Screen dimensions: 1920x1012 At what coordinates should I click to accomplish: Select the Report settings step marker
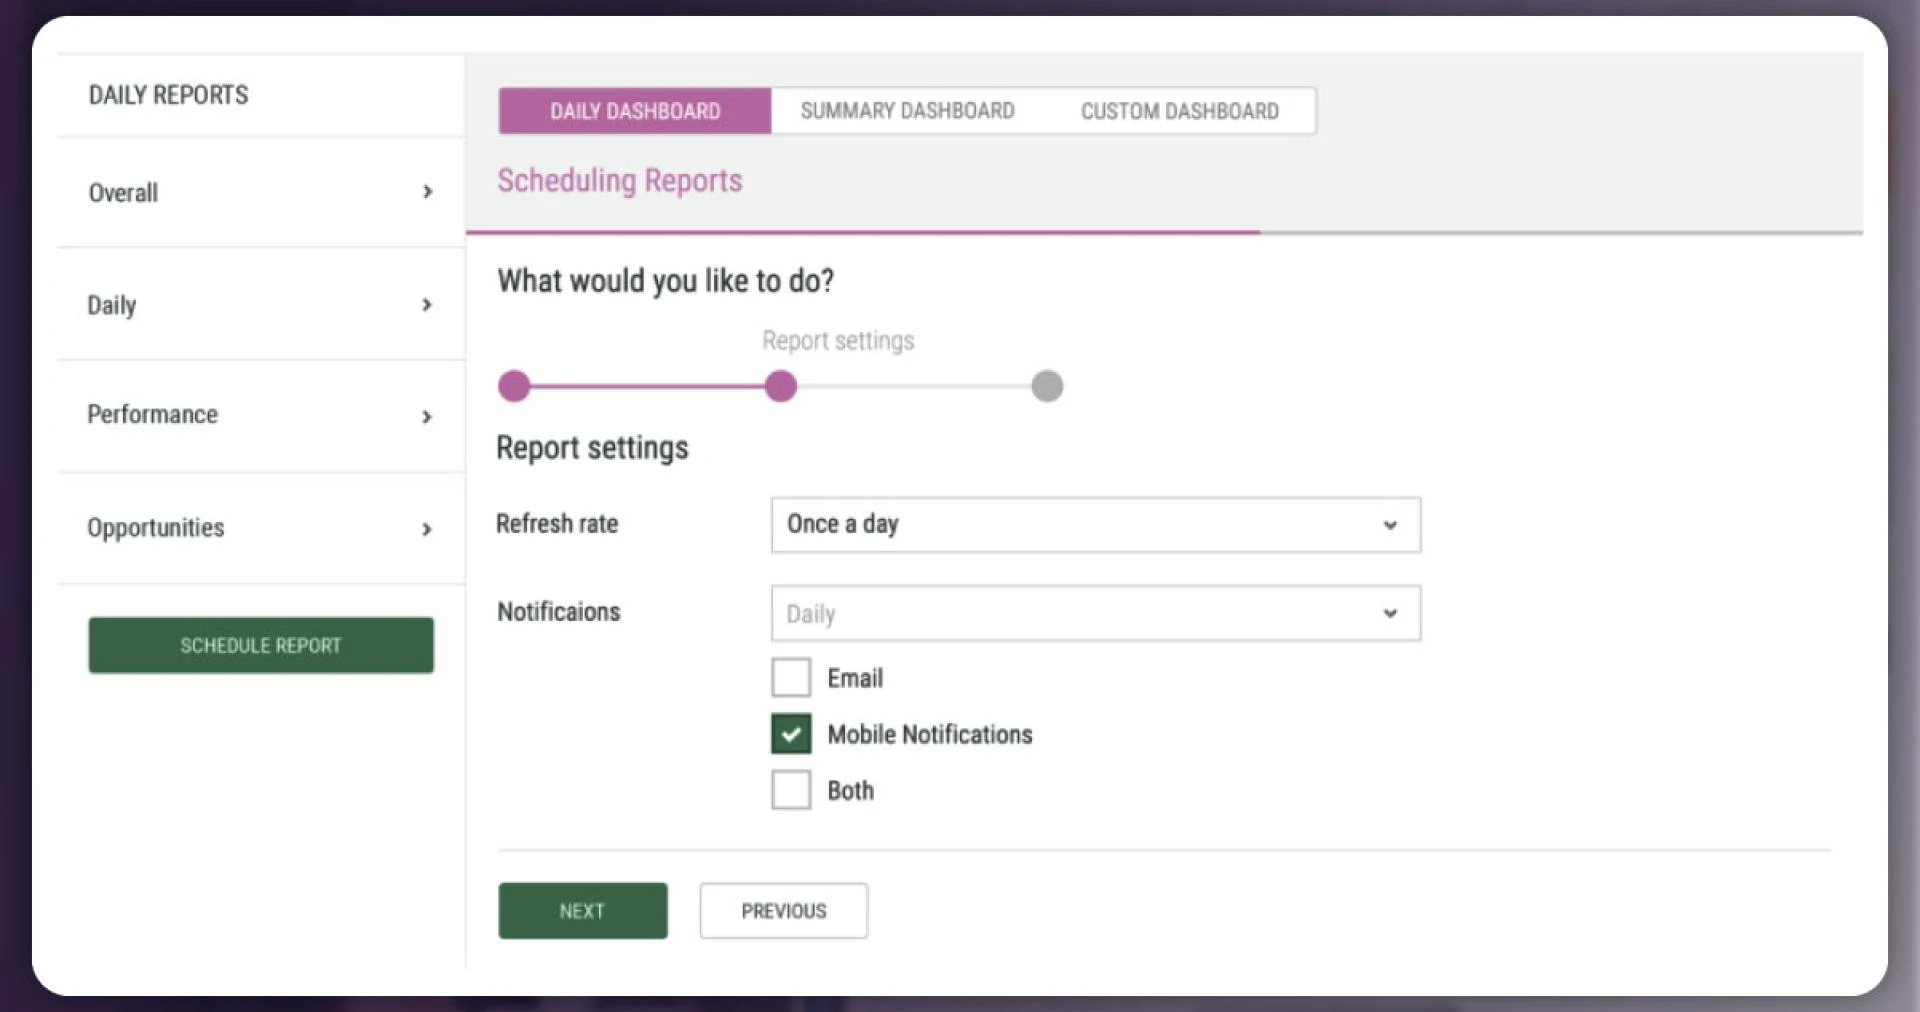point(781,386)
